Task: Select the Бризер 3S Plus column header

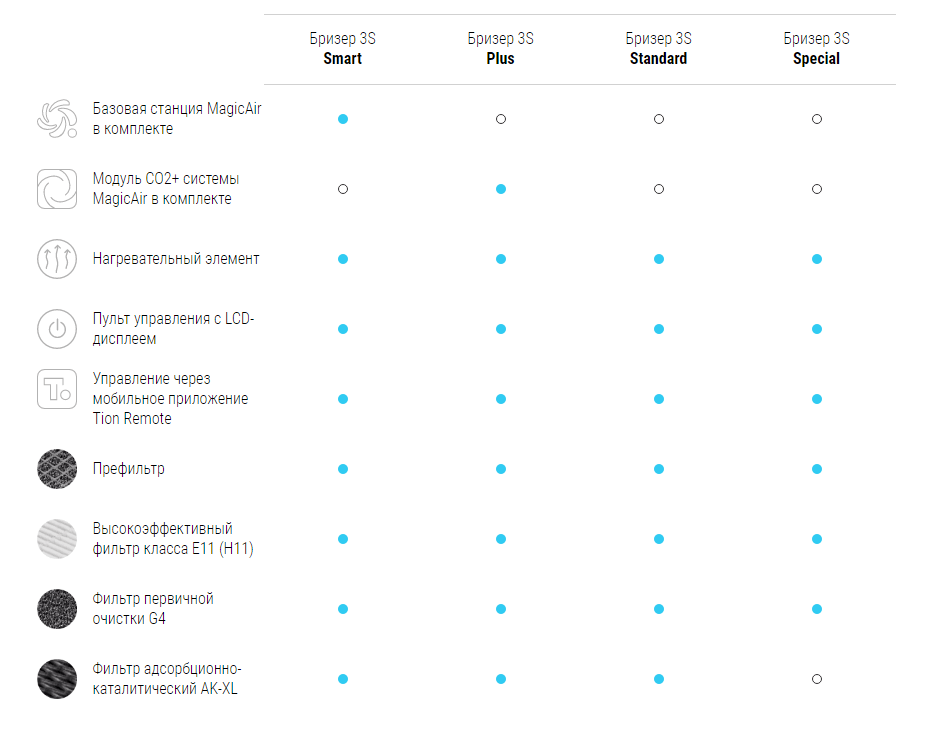Action: coord(501,49)
